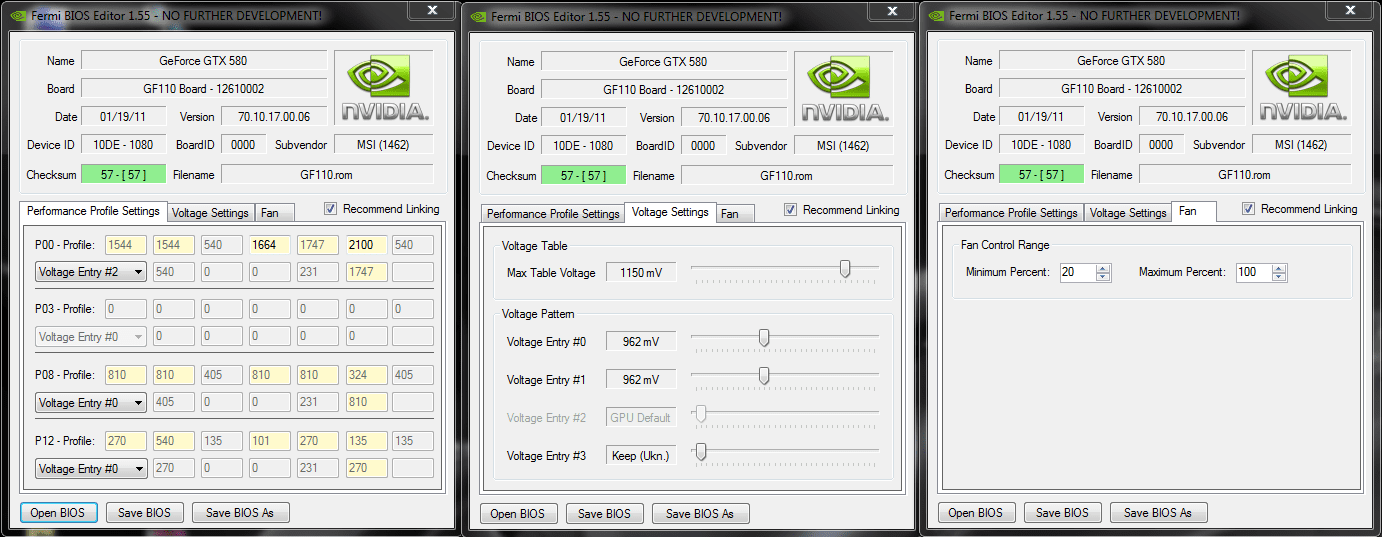Switch to Voltage Settings tab in left window

(210, 213)
